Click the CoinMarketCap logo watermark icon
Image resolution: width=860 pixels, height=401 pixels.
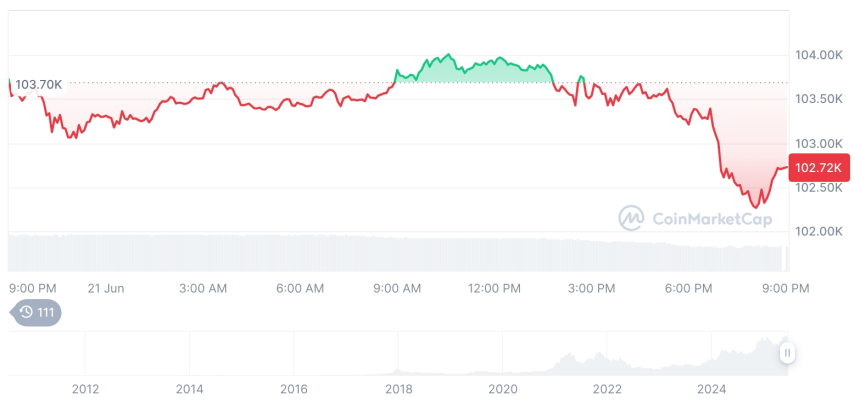pos(631,218)
